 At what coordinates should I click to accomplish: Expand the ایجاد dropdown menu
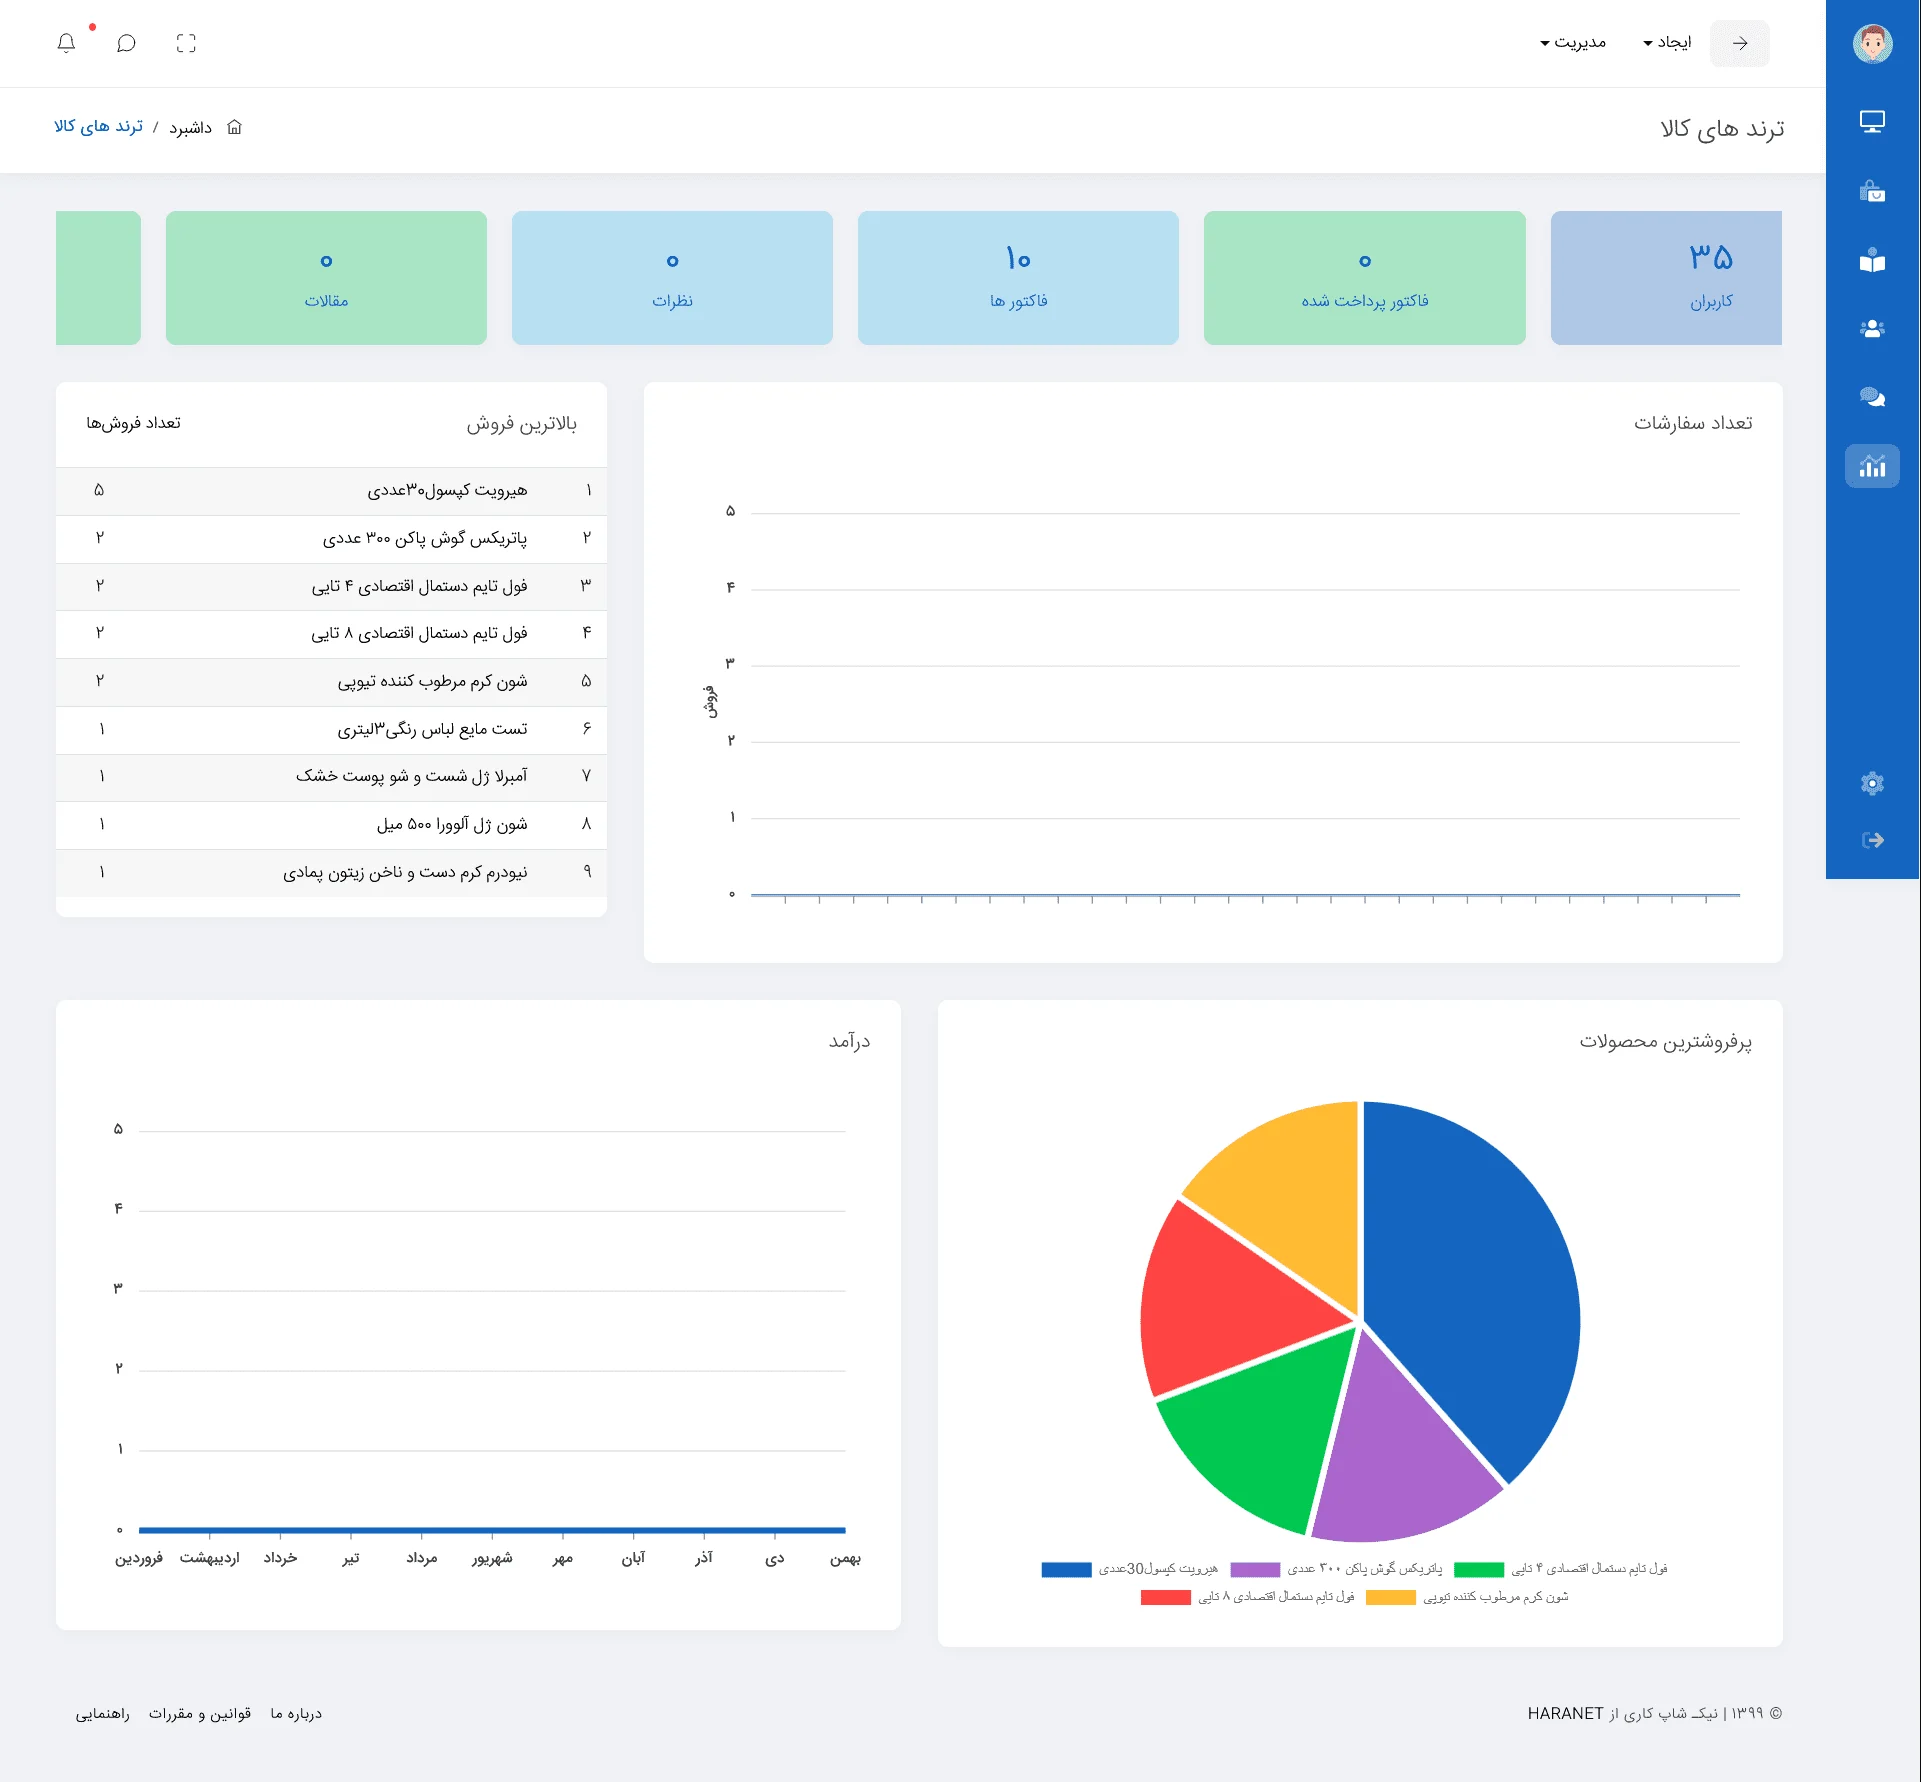1667,43
